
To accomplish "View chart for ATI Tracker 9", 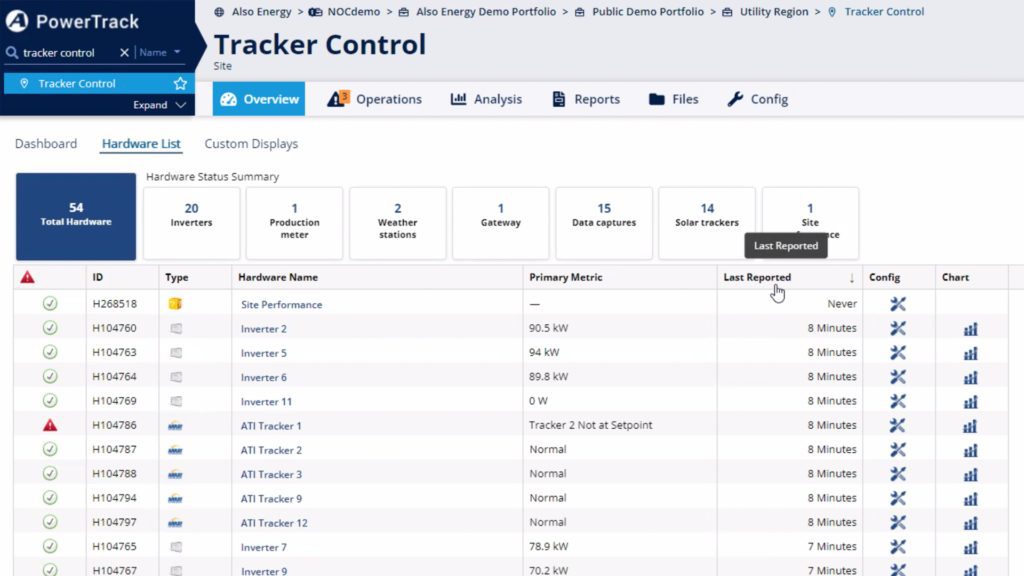I will coord(970,499).
